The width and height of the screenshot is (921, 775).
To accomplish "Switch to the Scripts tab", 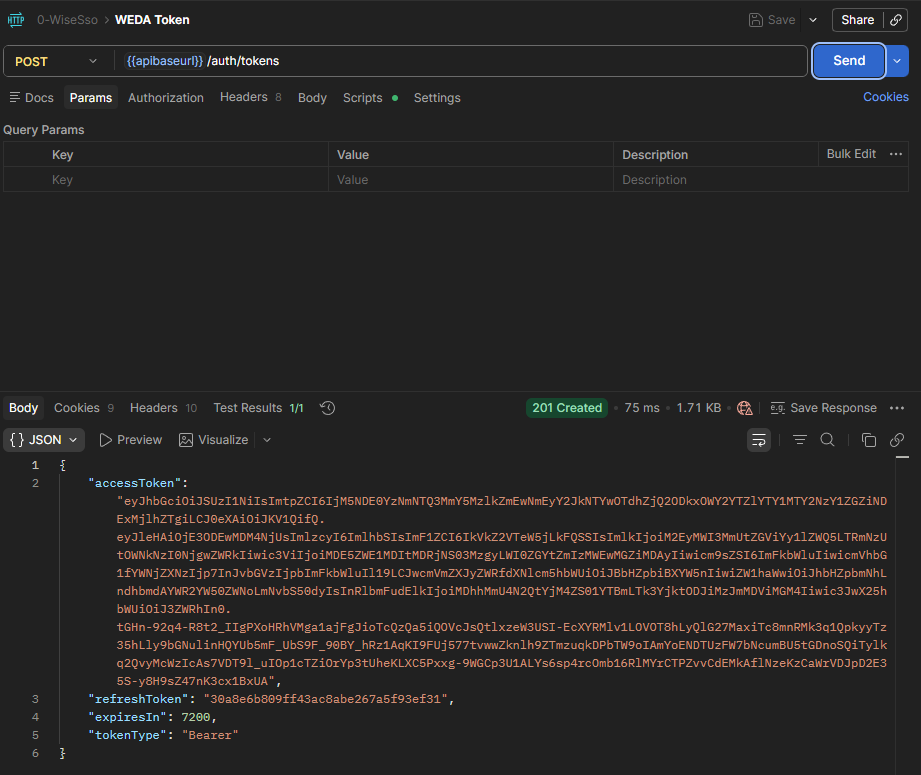I will (370, 98).
